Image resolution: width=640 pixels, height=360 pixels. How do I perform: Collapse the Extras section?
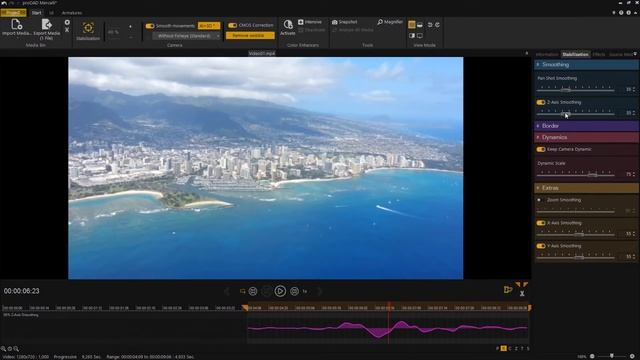(587, 188)
